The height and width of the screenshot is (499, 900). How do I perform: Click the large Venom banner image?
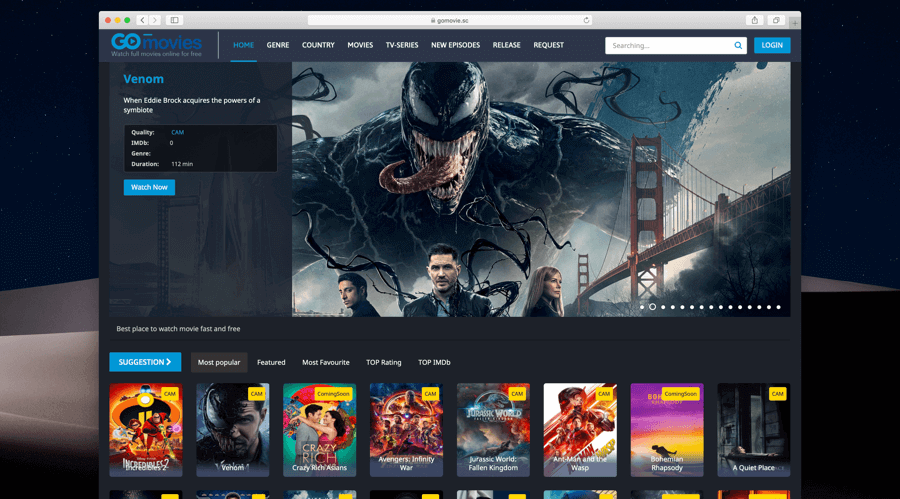point(541,189)
